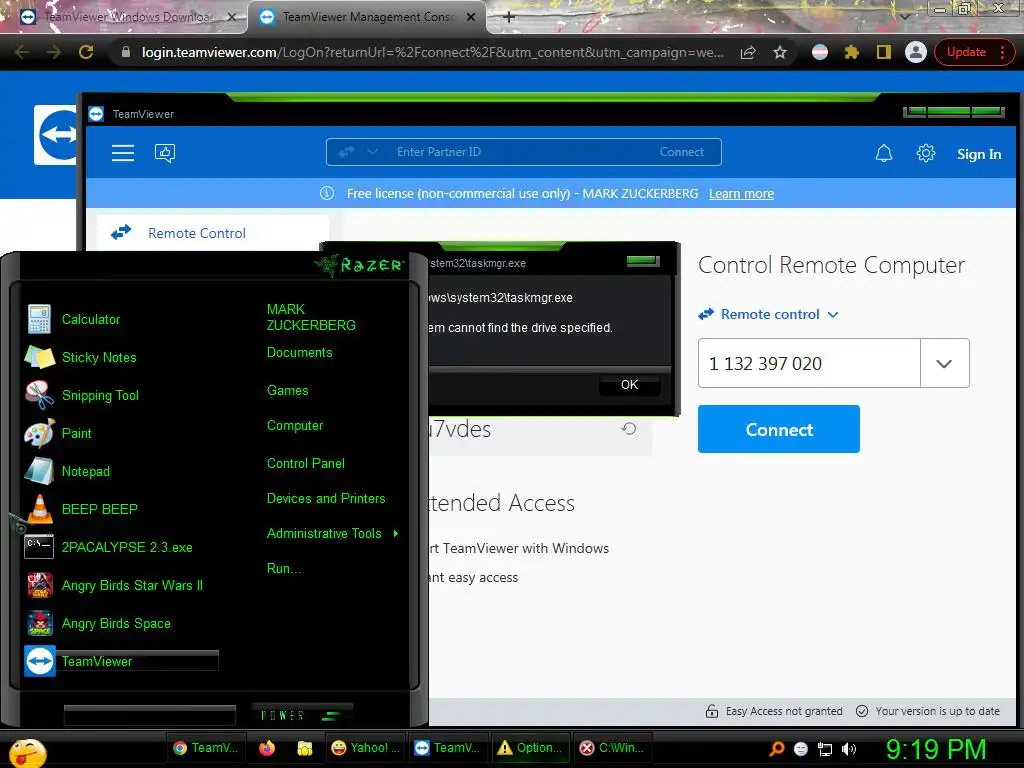The width and height of the screenshot is (1024, 768).
Task: Click the version up-to-date checkmark icon
Action: click(x=862, y=711)
